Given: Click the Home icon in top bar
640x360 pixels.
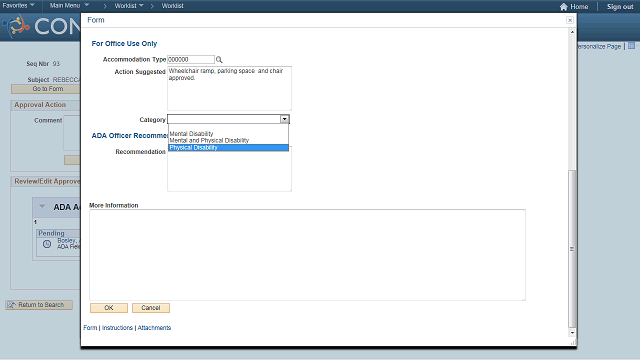Looking at the screenshot, I should point(564,7).
